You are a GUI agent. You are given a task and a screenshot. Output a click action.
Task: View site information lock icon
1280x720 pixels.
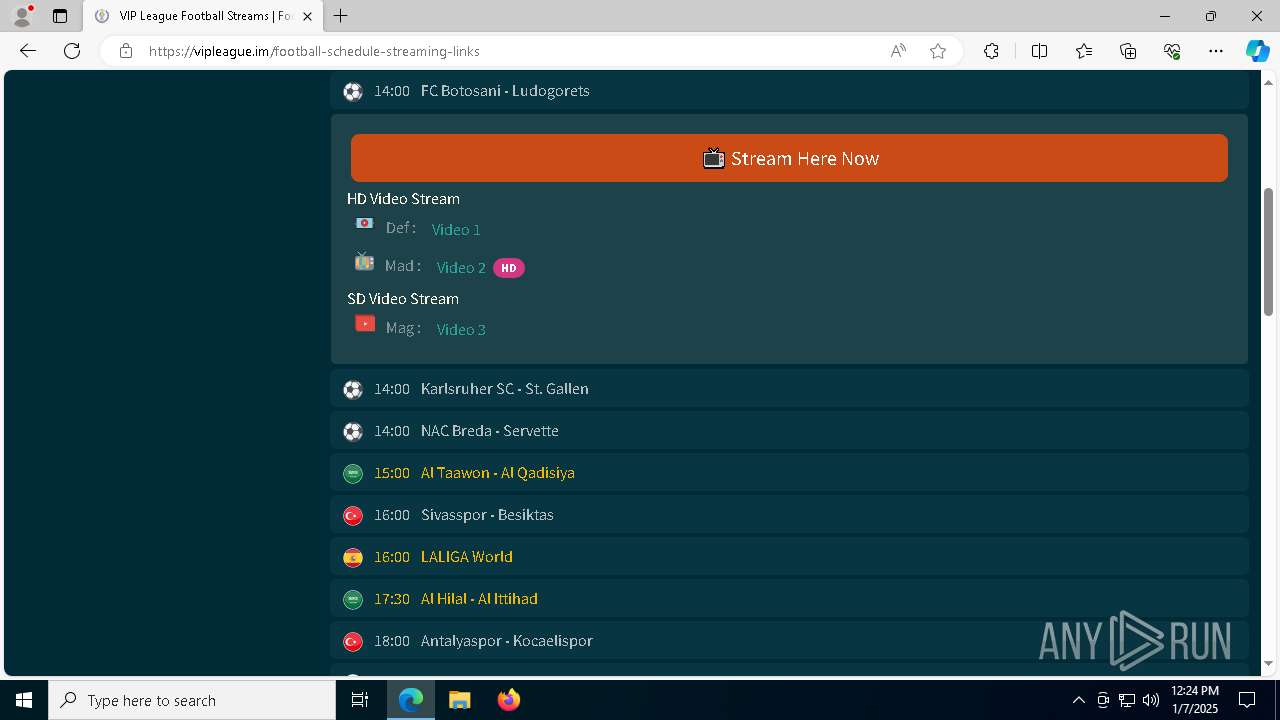[x=125, y=51]
